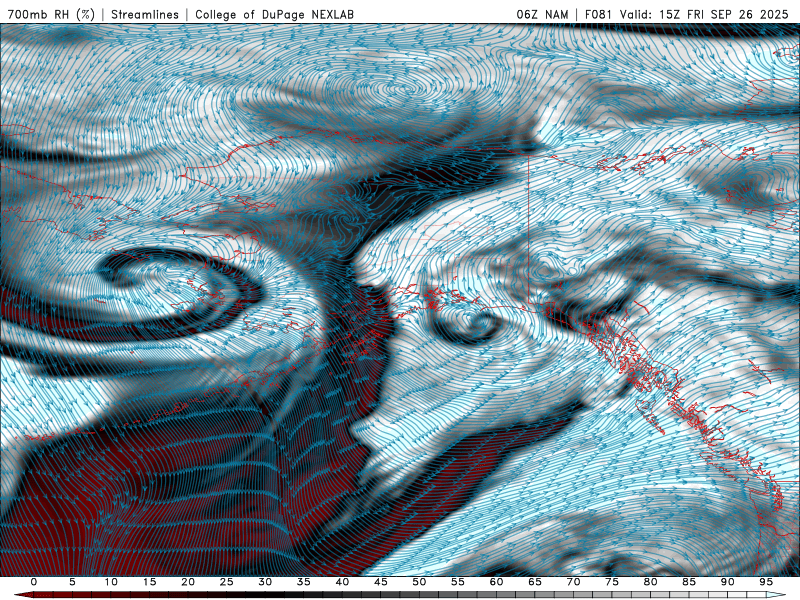The width and height of the screenshot is (800, 600).
Task: Click the colorbar label "25"
Action: (x=227, y=582)
